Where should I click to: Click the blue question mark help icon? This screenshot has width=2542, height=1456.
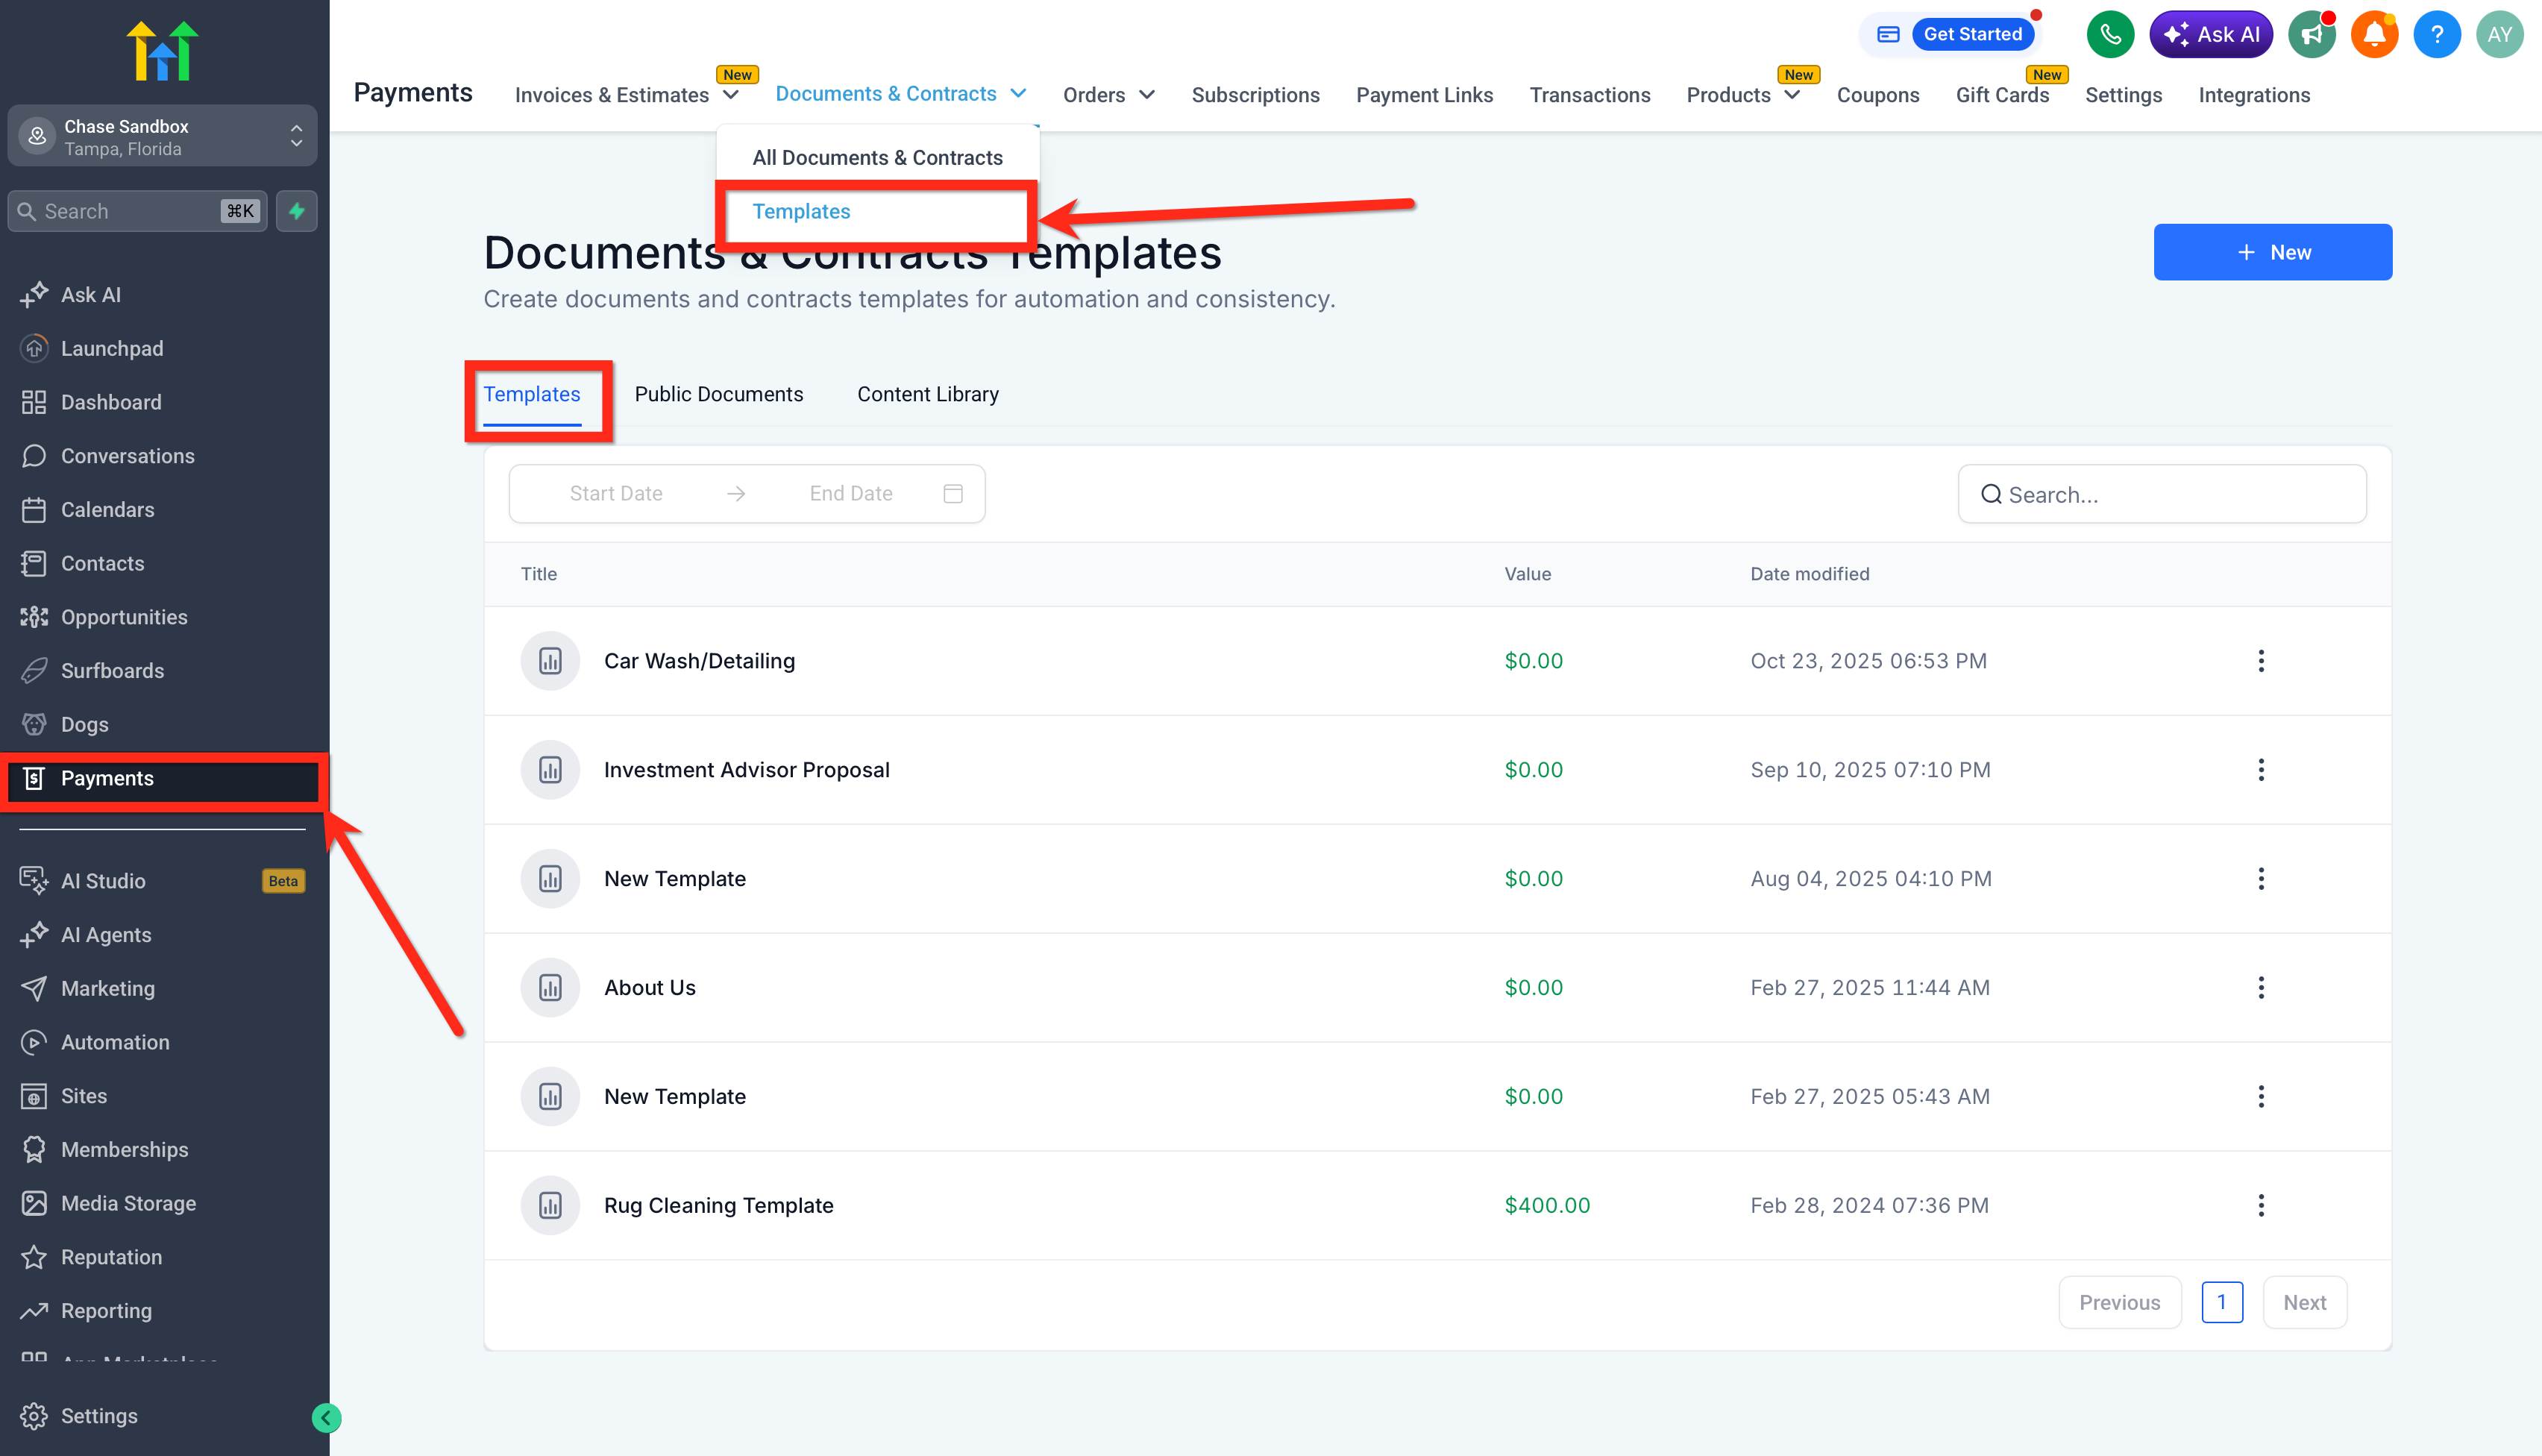[x=2436, y=35]
